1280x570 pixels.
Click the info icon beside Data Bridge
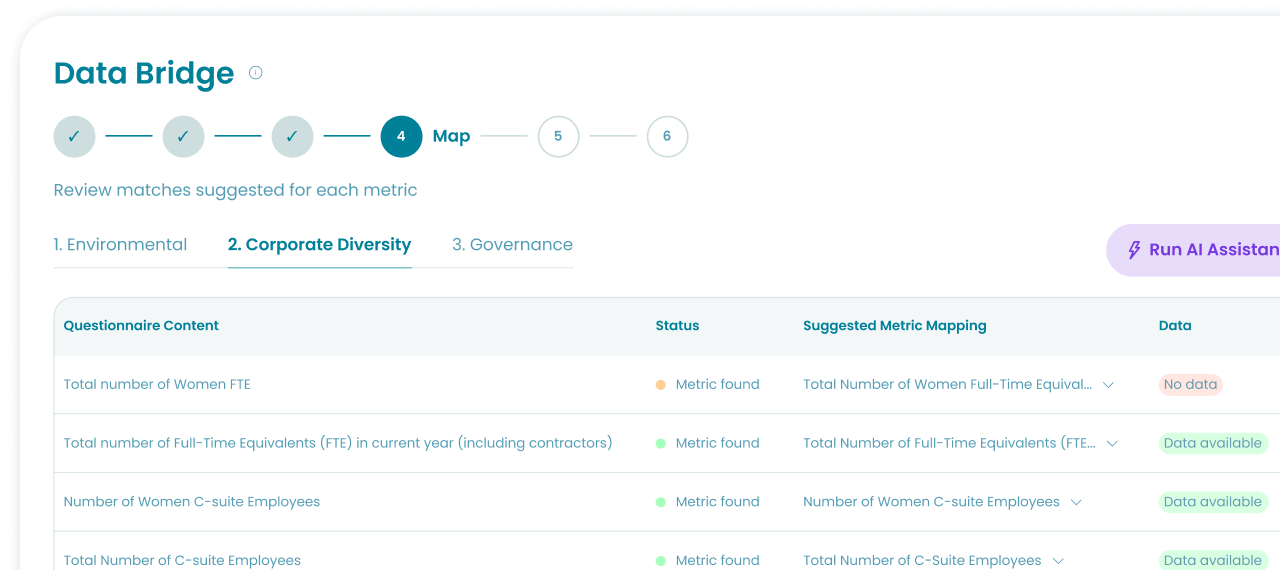(x=255, y=72)
